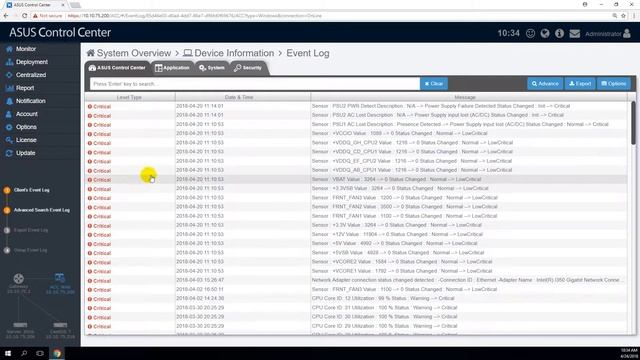Open the Deployment sidebar section

point(27,62)
